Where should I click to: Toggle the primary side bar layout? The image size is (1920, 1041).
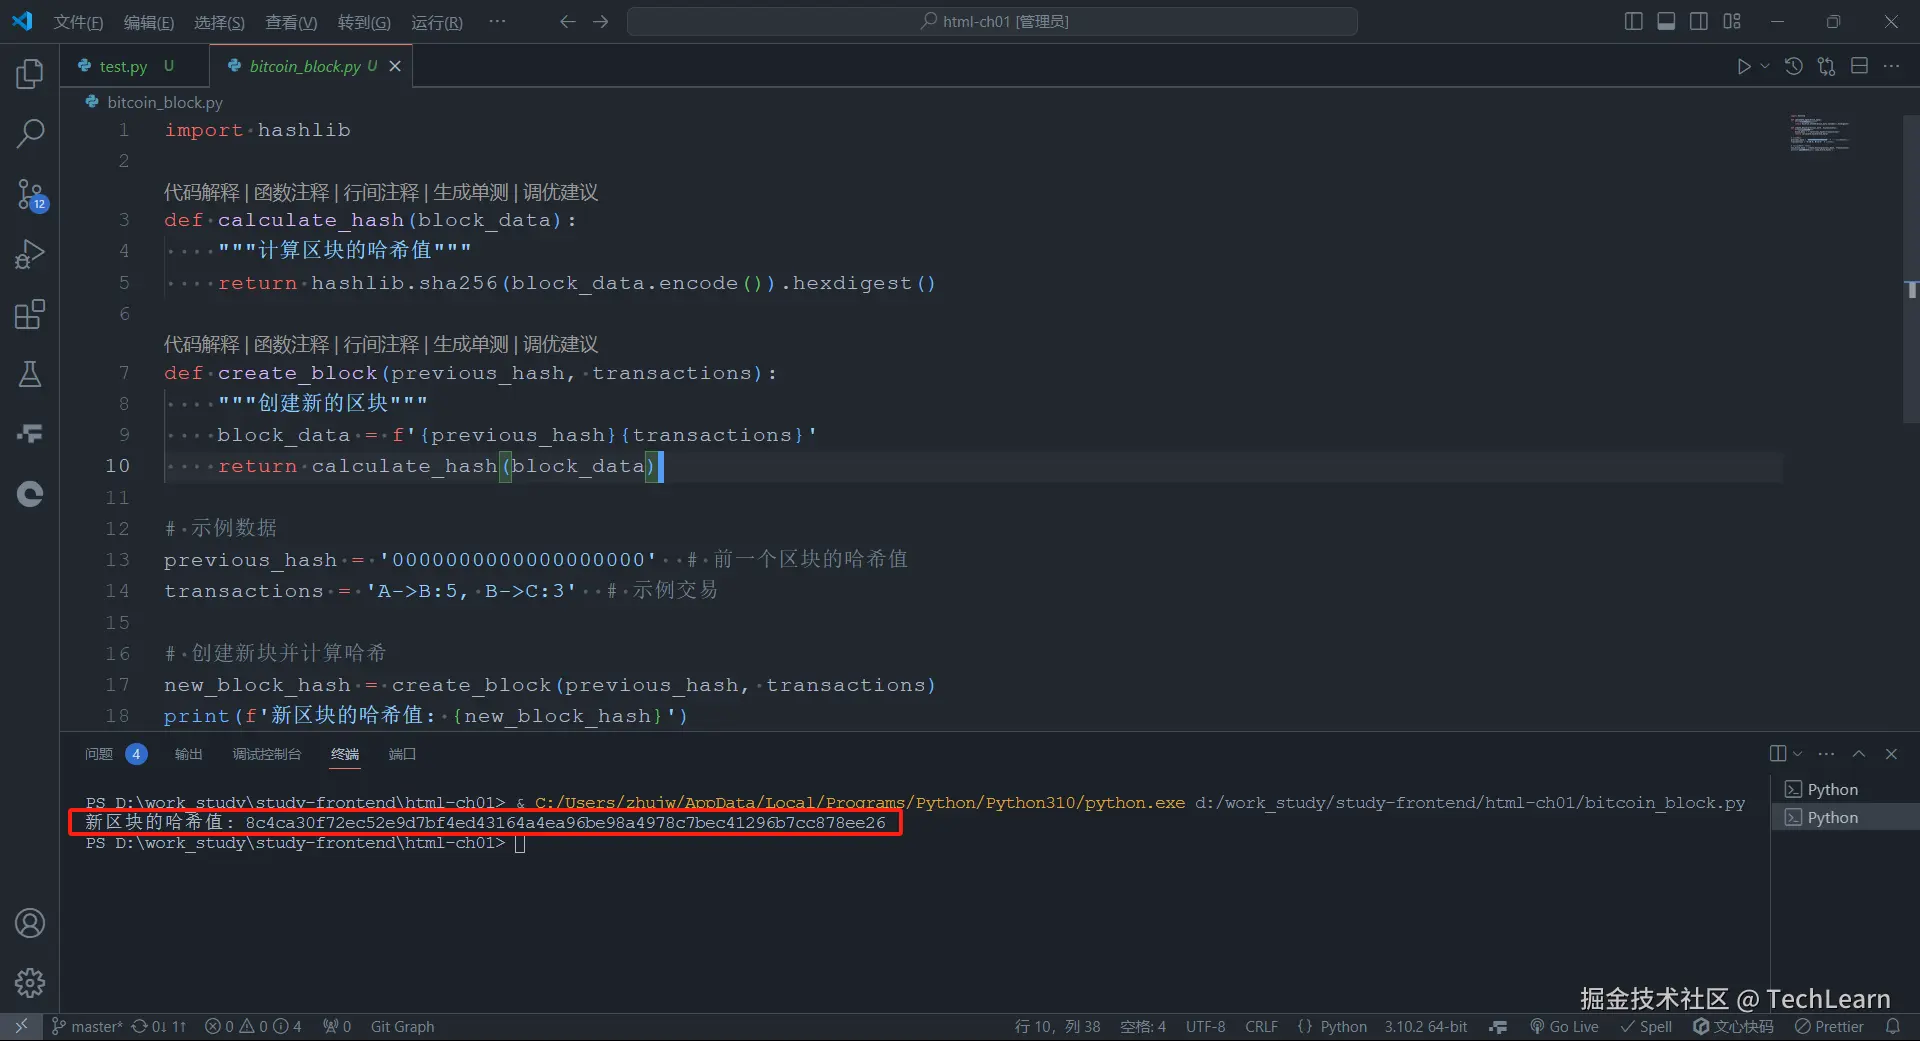click(x=1633, y=21)
